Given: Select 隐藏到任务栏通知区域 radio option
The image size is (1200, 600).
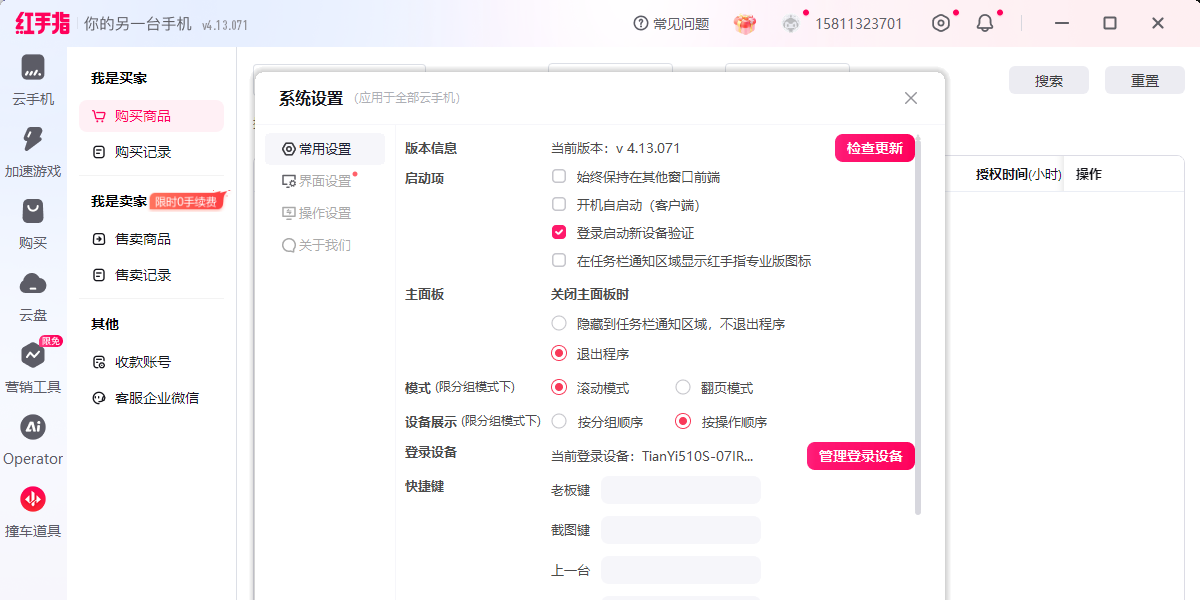Looking at the screenshot, I should pos(559,324).
